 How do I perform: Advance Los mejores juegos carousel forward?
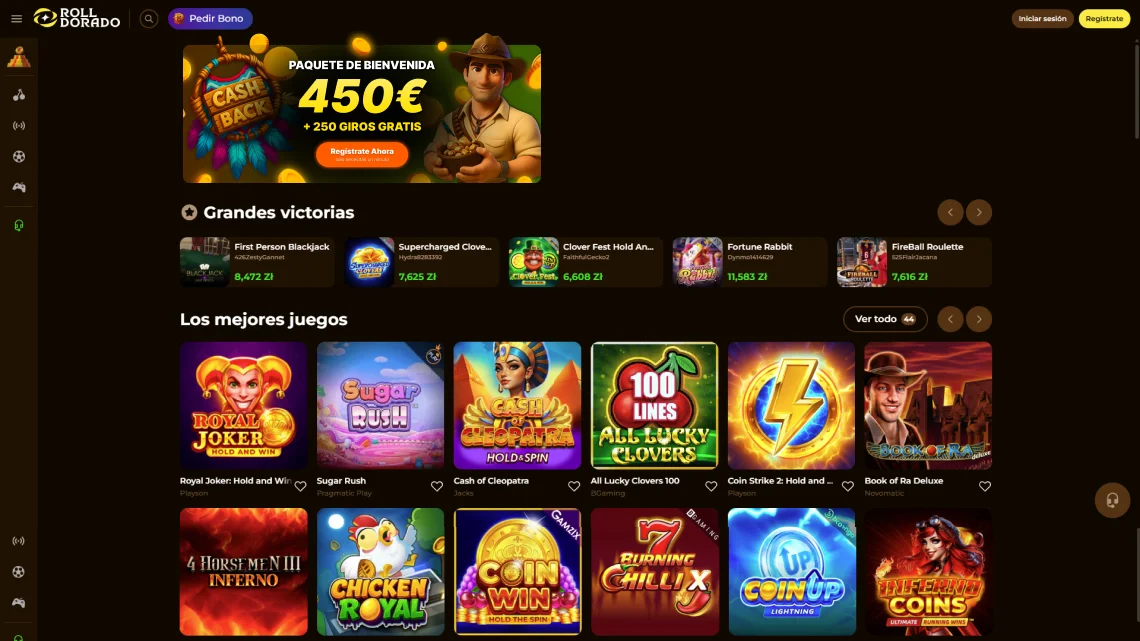tap(979, 319)
